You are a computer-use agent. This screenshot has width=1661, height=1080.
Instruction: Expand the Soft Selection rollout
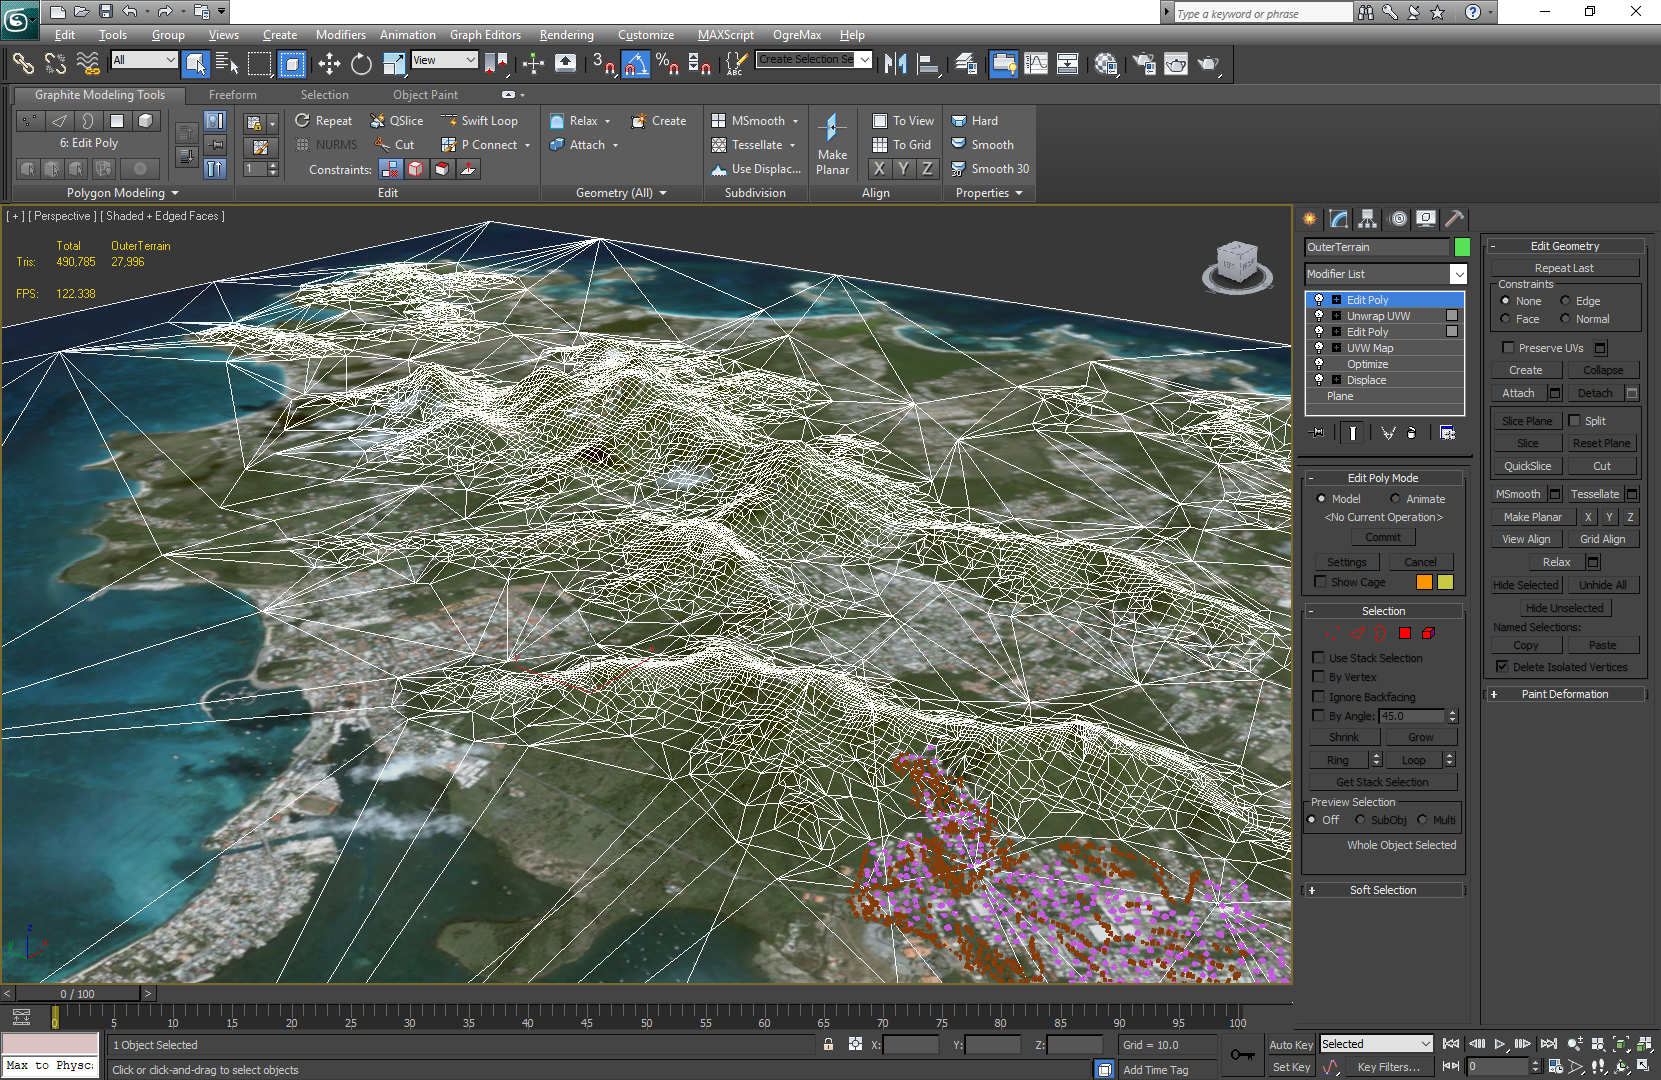click(x=1383, y=890)
